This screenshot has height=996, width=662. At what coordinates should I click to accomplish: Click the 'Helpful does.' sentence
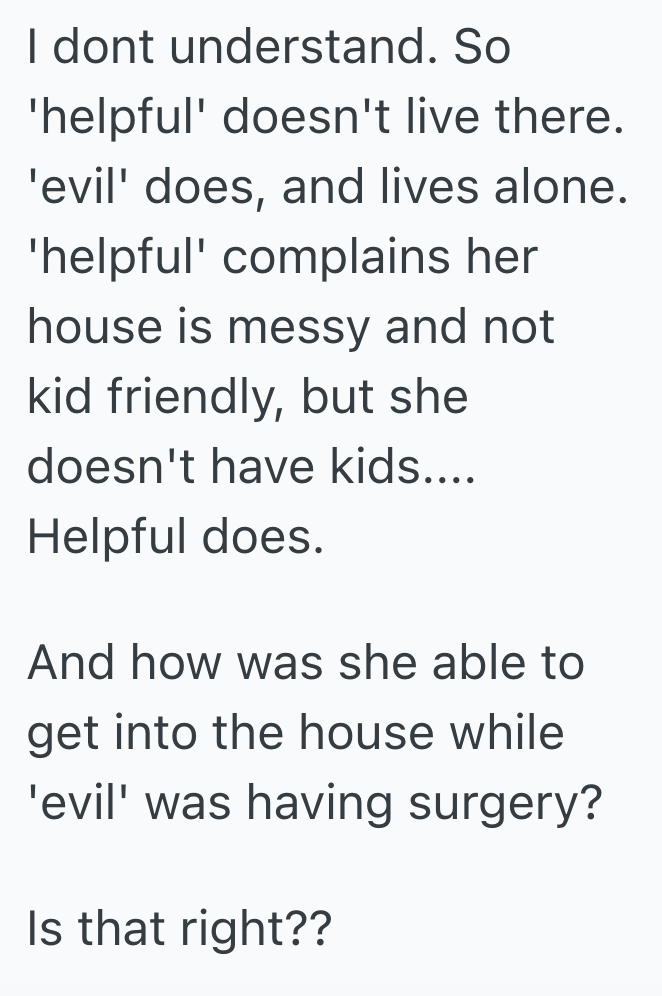coord(176,538)
